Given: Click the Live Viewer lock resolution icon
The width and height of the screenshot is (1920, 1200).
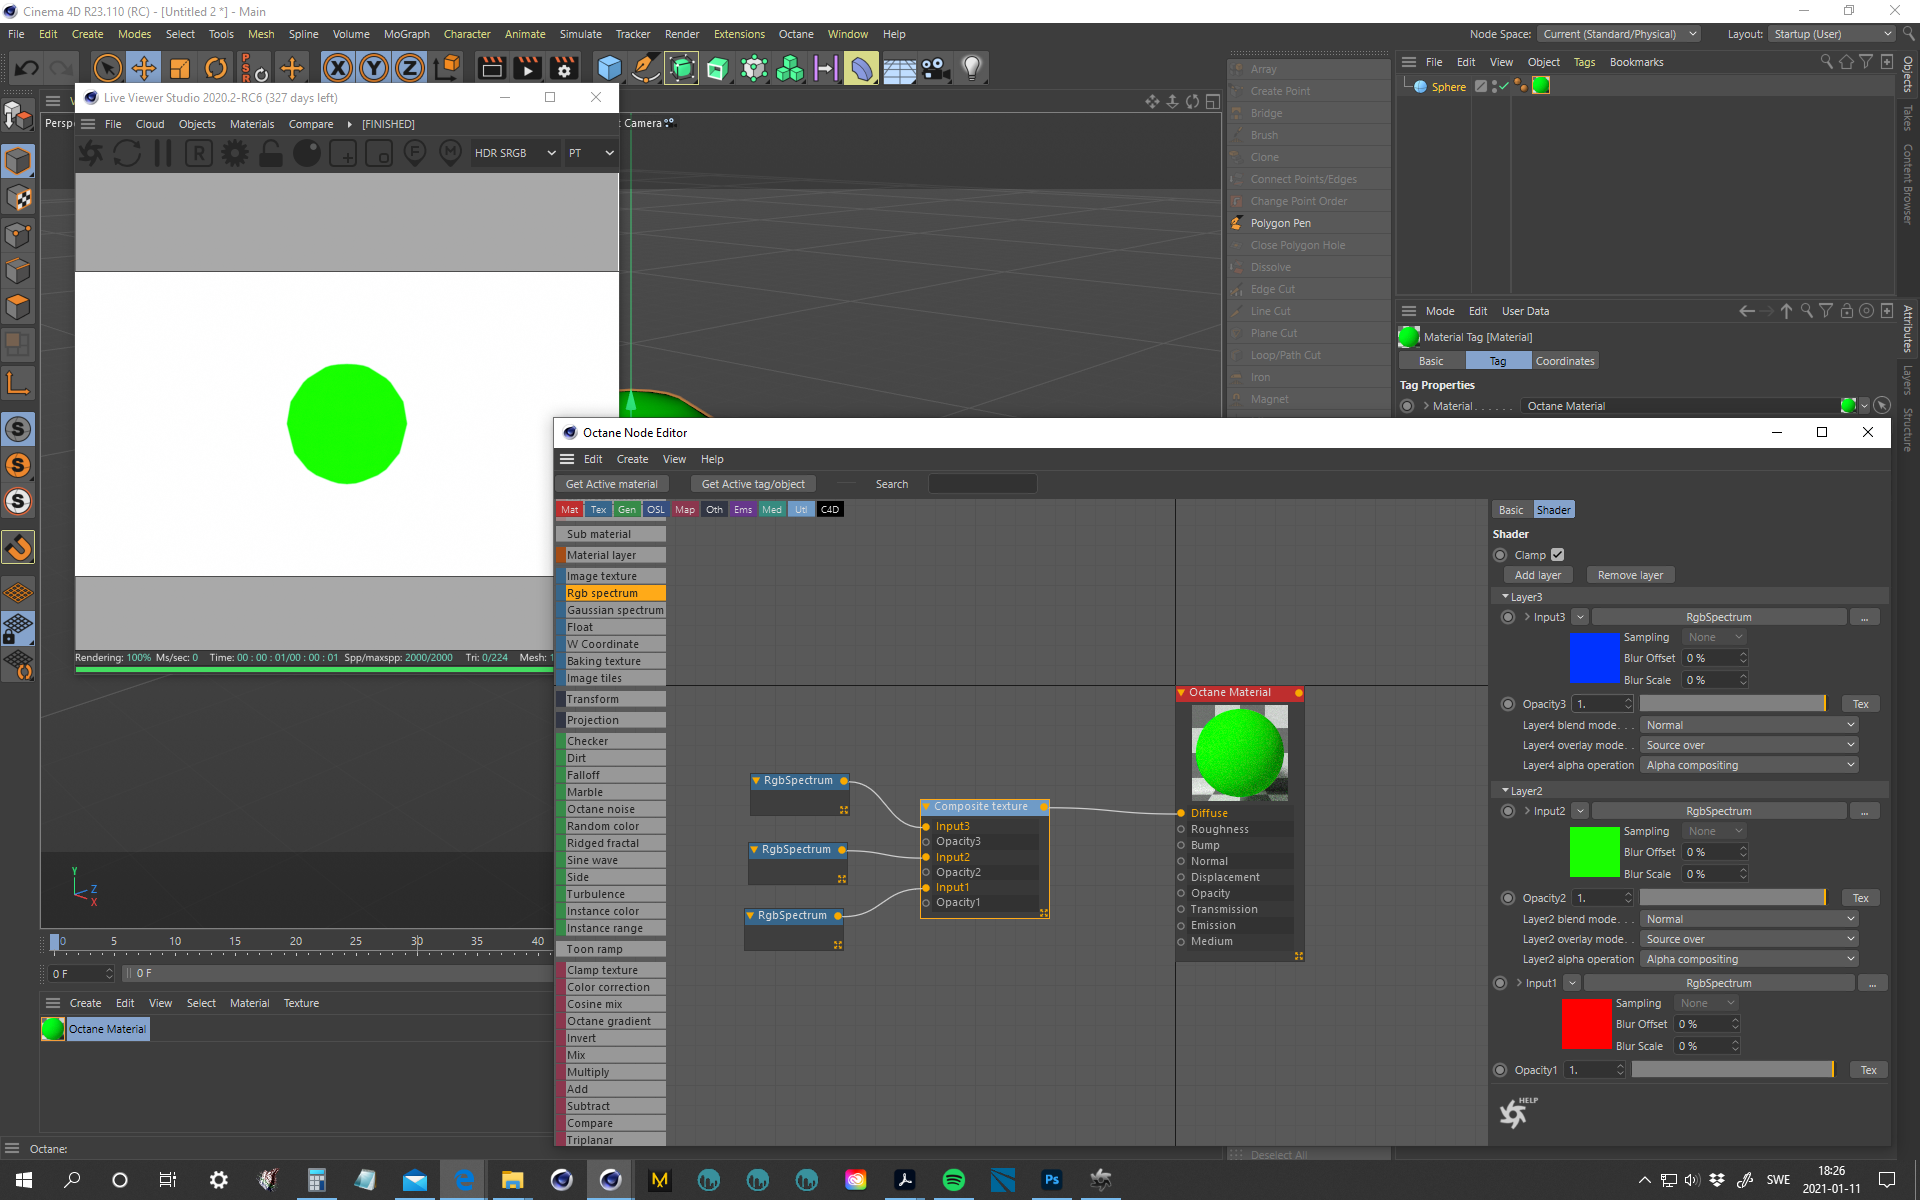Looking at the screenshot, I should pyautogui.click(x=270, y=153).
